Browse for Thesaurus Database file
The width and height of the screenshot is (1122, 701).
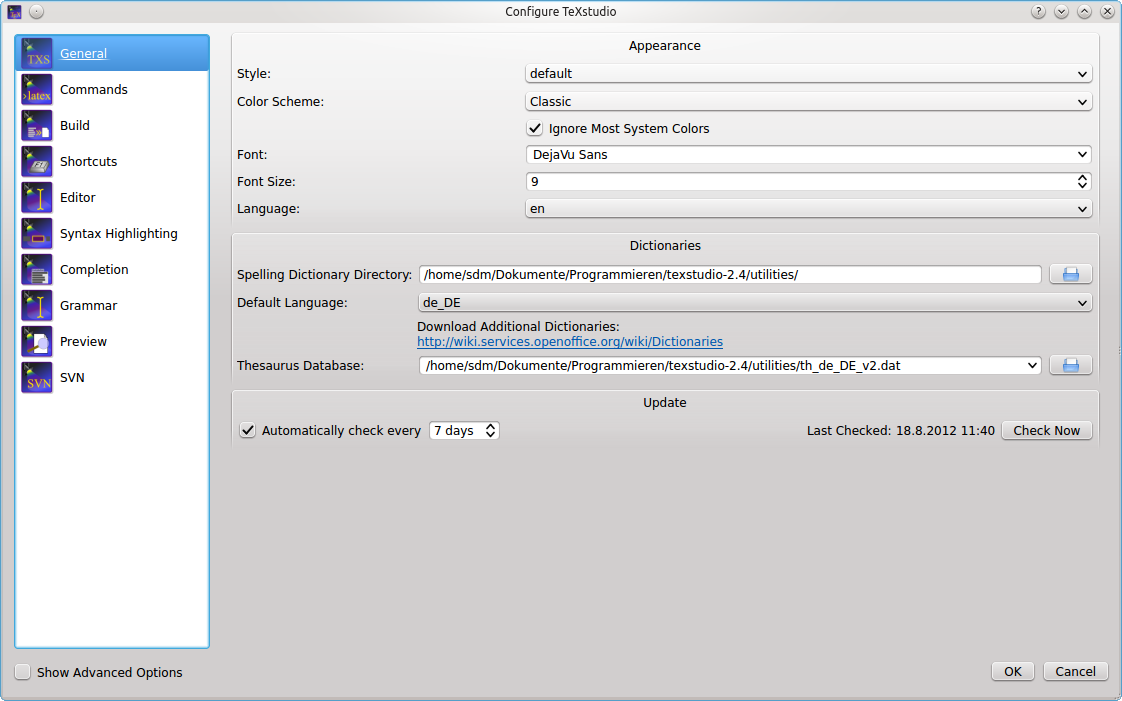point(1070,366)
